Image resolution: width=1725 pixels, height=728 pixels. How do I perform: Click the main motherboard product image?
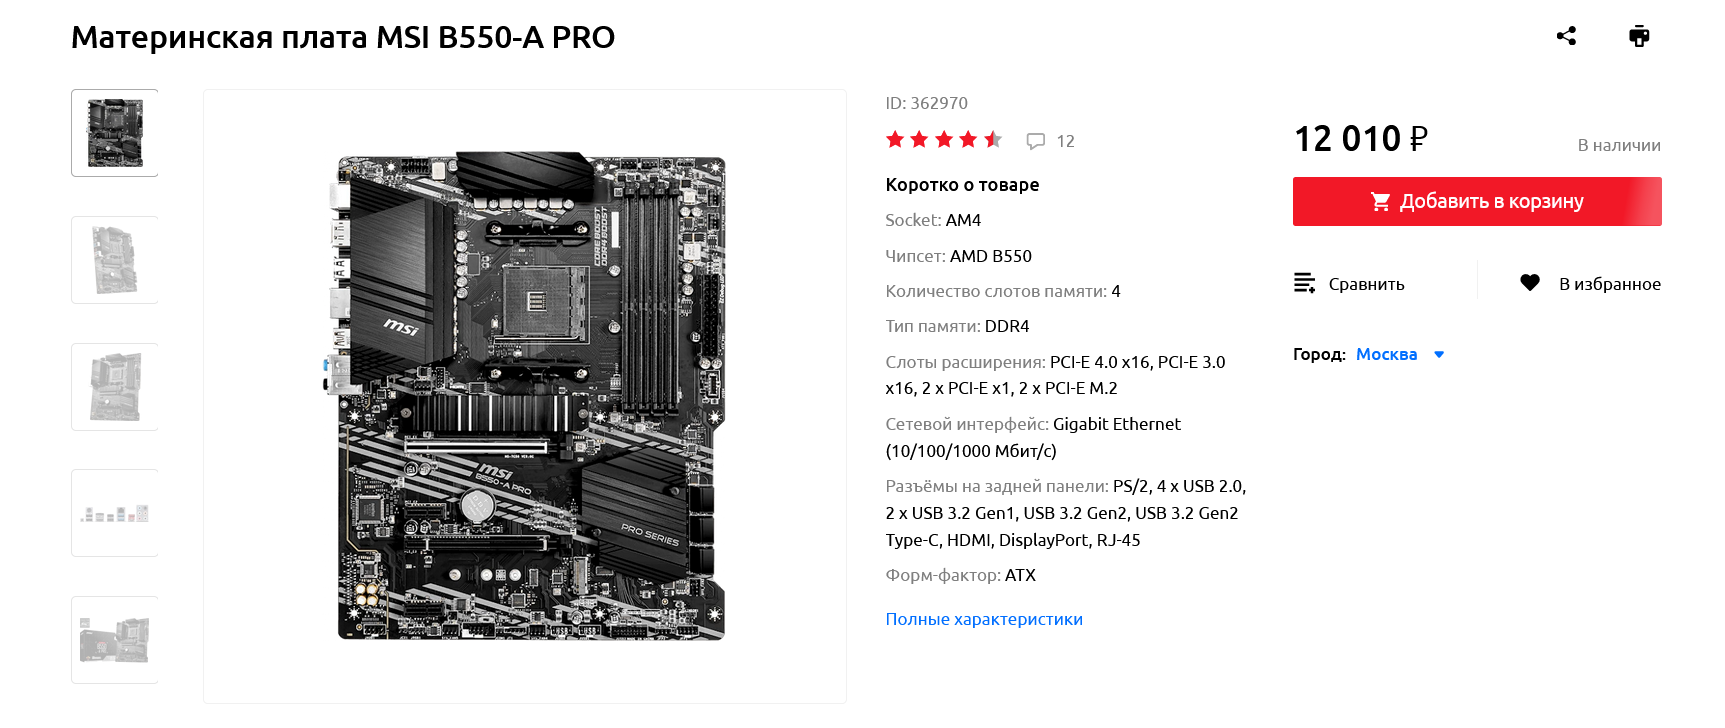525,397
